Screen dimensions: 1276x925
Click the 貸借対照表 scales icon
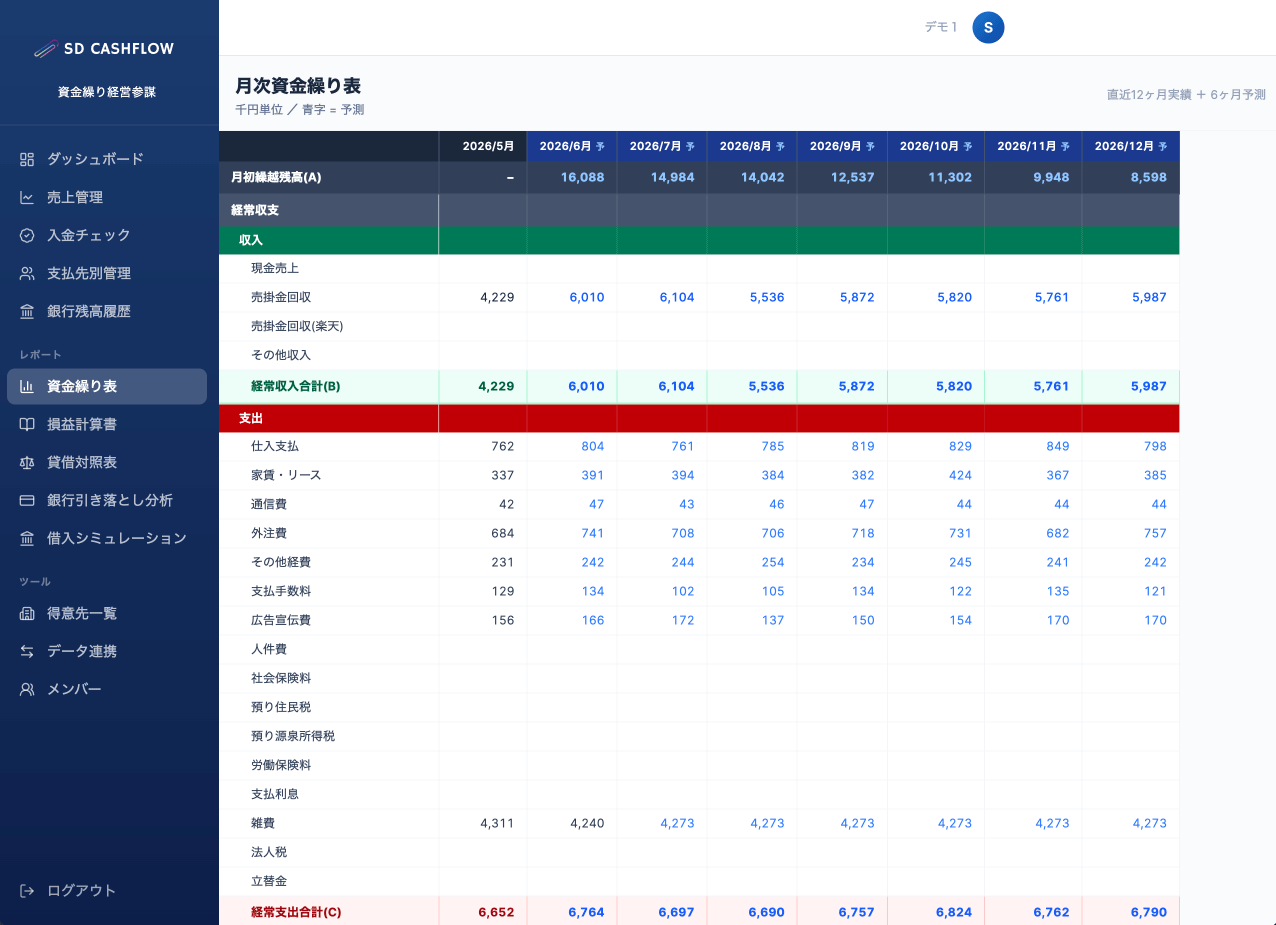tap(27, 462)
